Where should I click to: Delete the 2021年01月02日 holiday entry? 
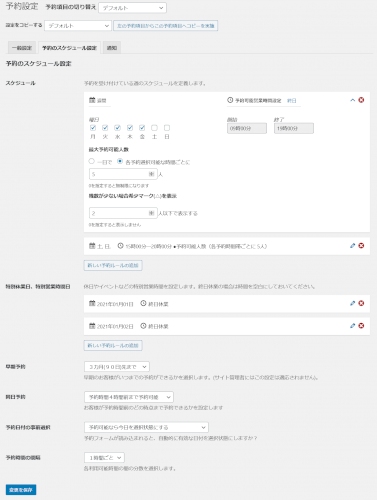(x=361, y=326)
